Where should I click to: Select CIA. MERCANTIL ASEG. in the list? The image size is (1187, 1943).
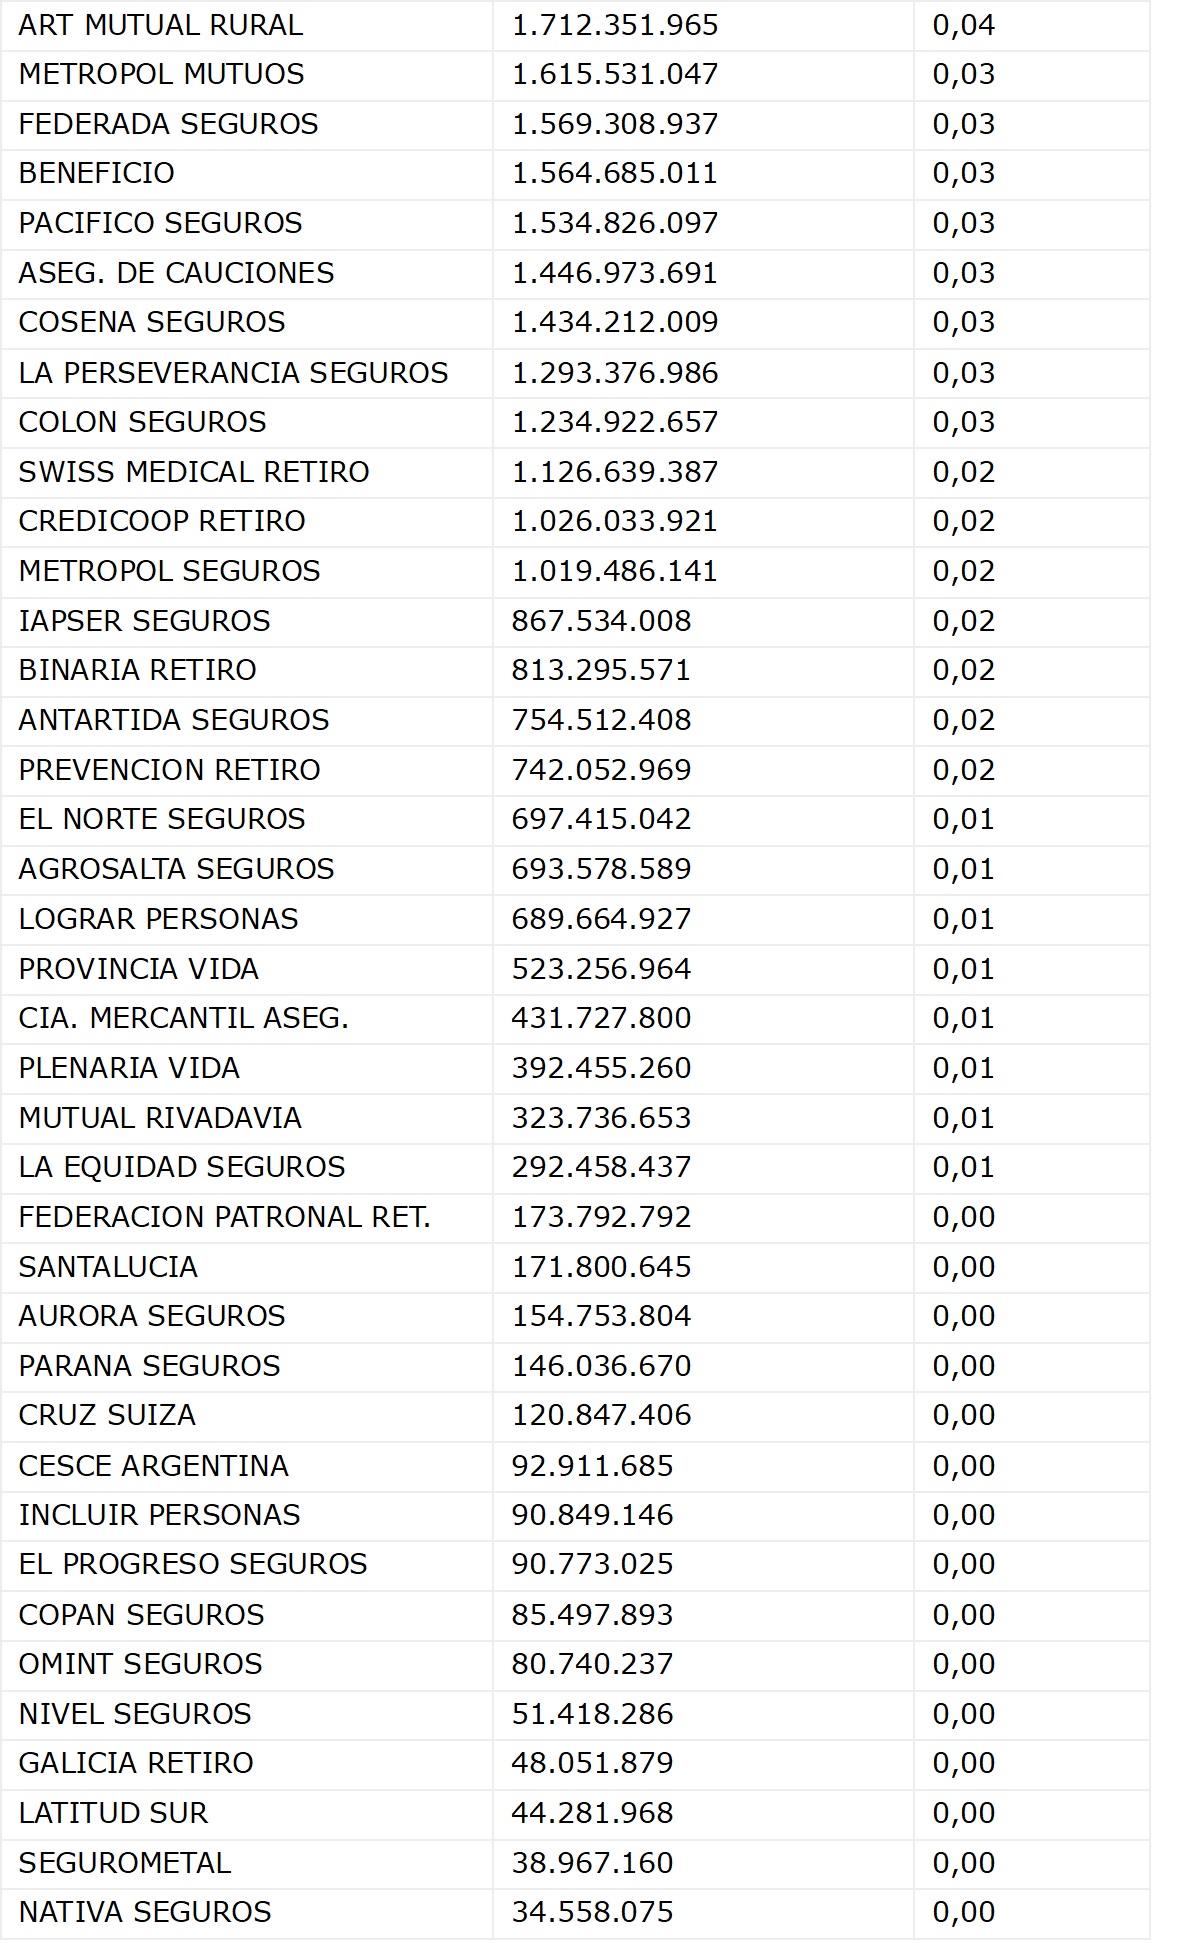point(183,1018)
